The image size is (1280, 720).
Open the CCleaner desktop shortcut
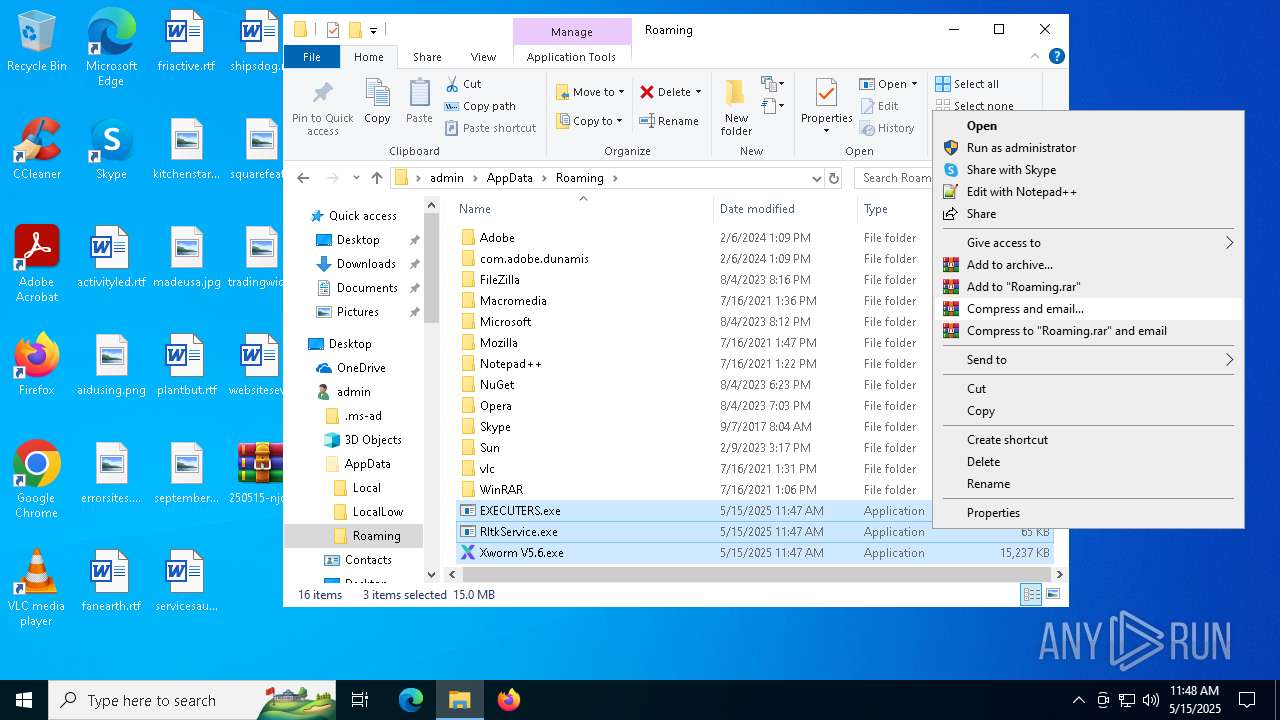click(x=37, y=149)
